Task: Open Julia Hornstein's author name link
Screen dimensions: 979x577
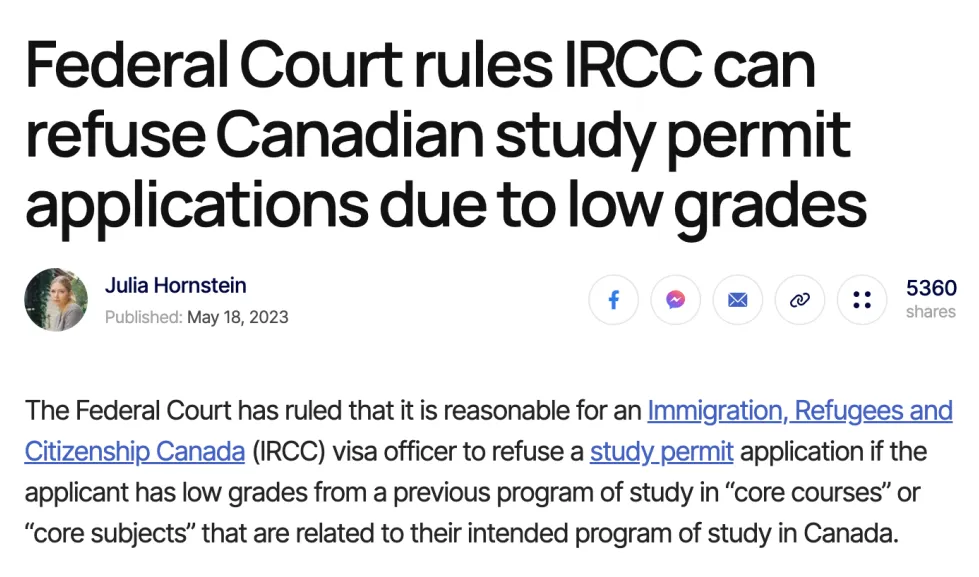Action: click(175, 286)
